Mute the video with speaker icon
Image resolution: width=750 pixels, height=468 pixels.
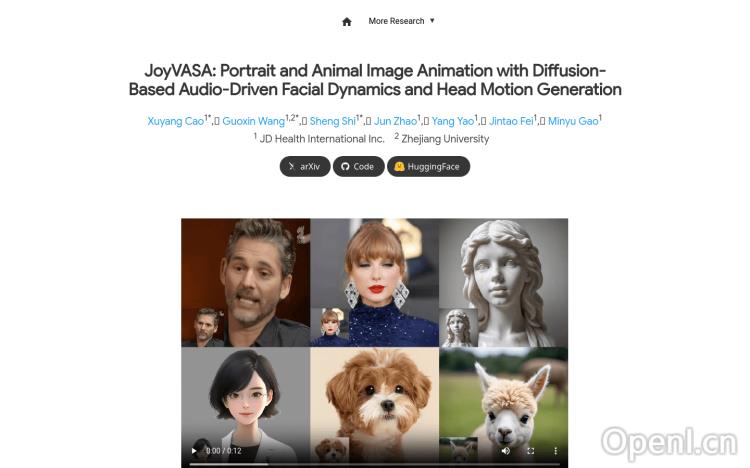(x=505, y=451)
